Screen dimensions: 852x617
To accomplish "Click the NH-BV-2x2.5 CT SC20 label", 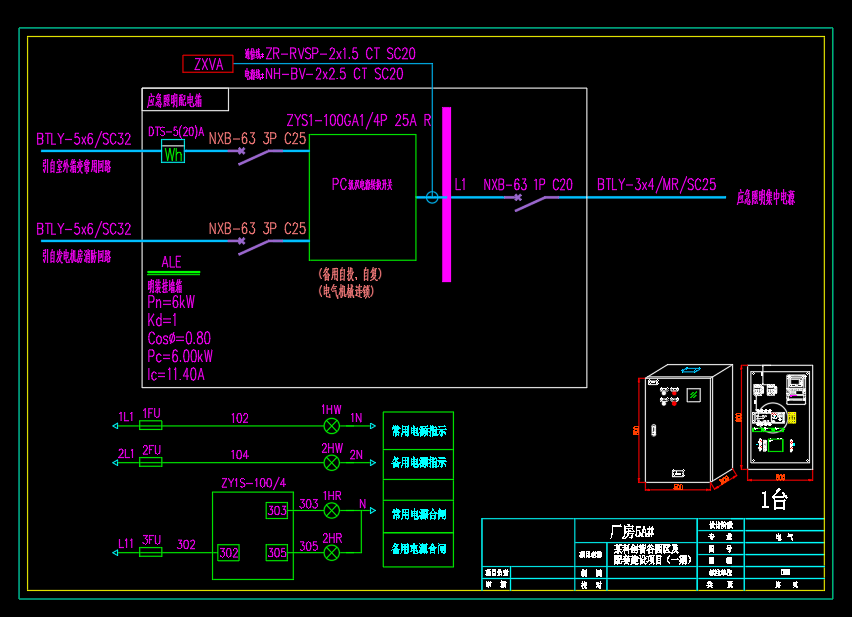I will pos(334,74).
